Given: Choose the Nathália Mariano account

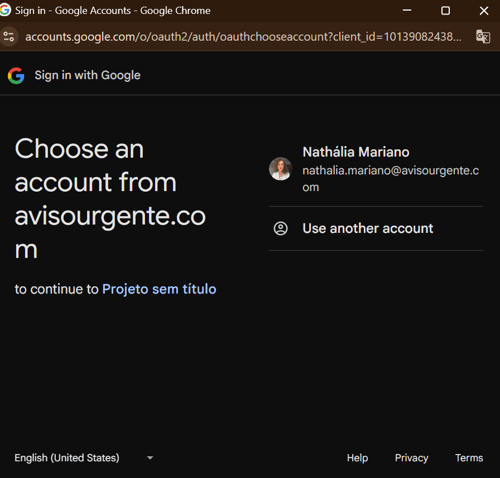Looking at the screenshot, I should point(376,169).
